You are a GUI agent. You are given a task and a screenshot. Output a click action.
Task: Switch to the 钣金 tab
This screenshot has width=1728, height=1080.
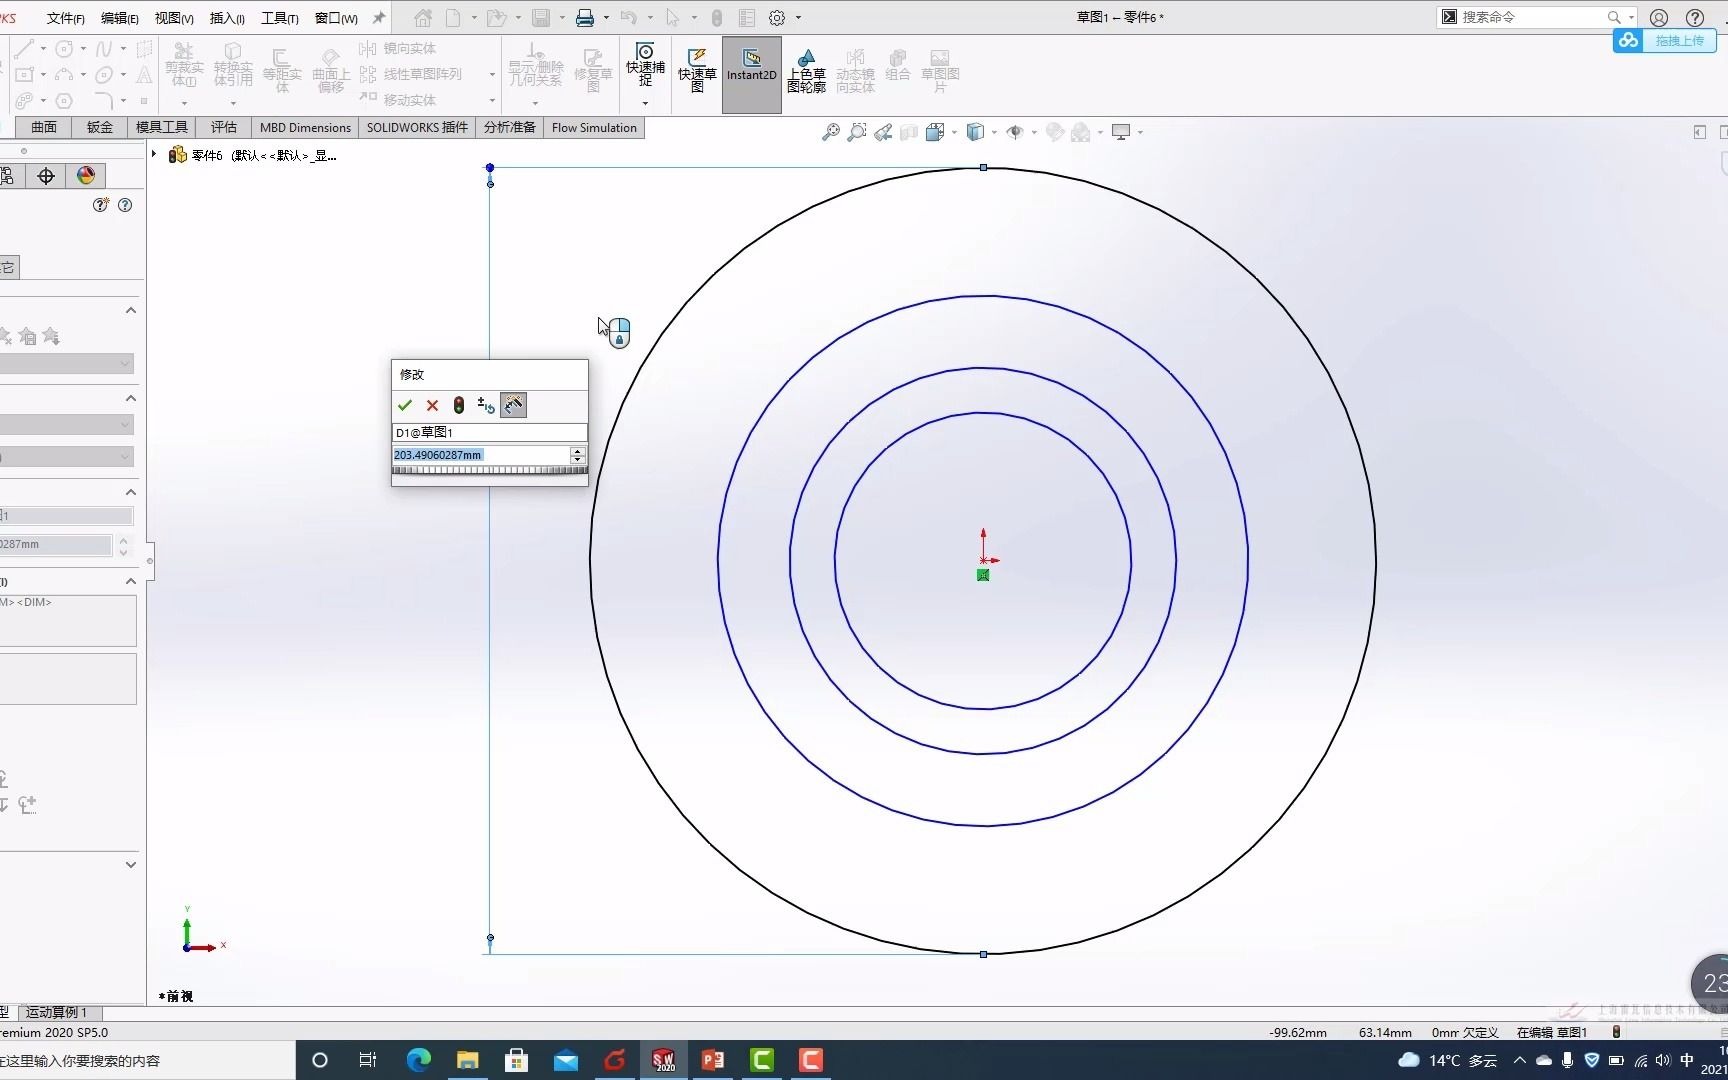click(x=100, y=127)
